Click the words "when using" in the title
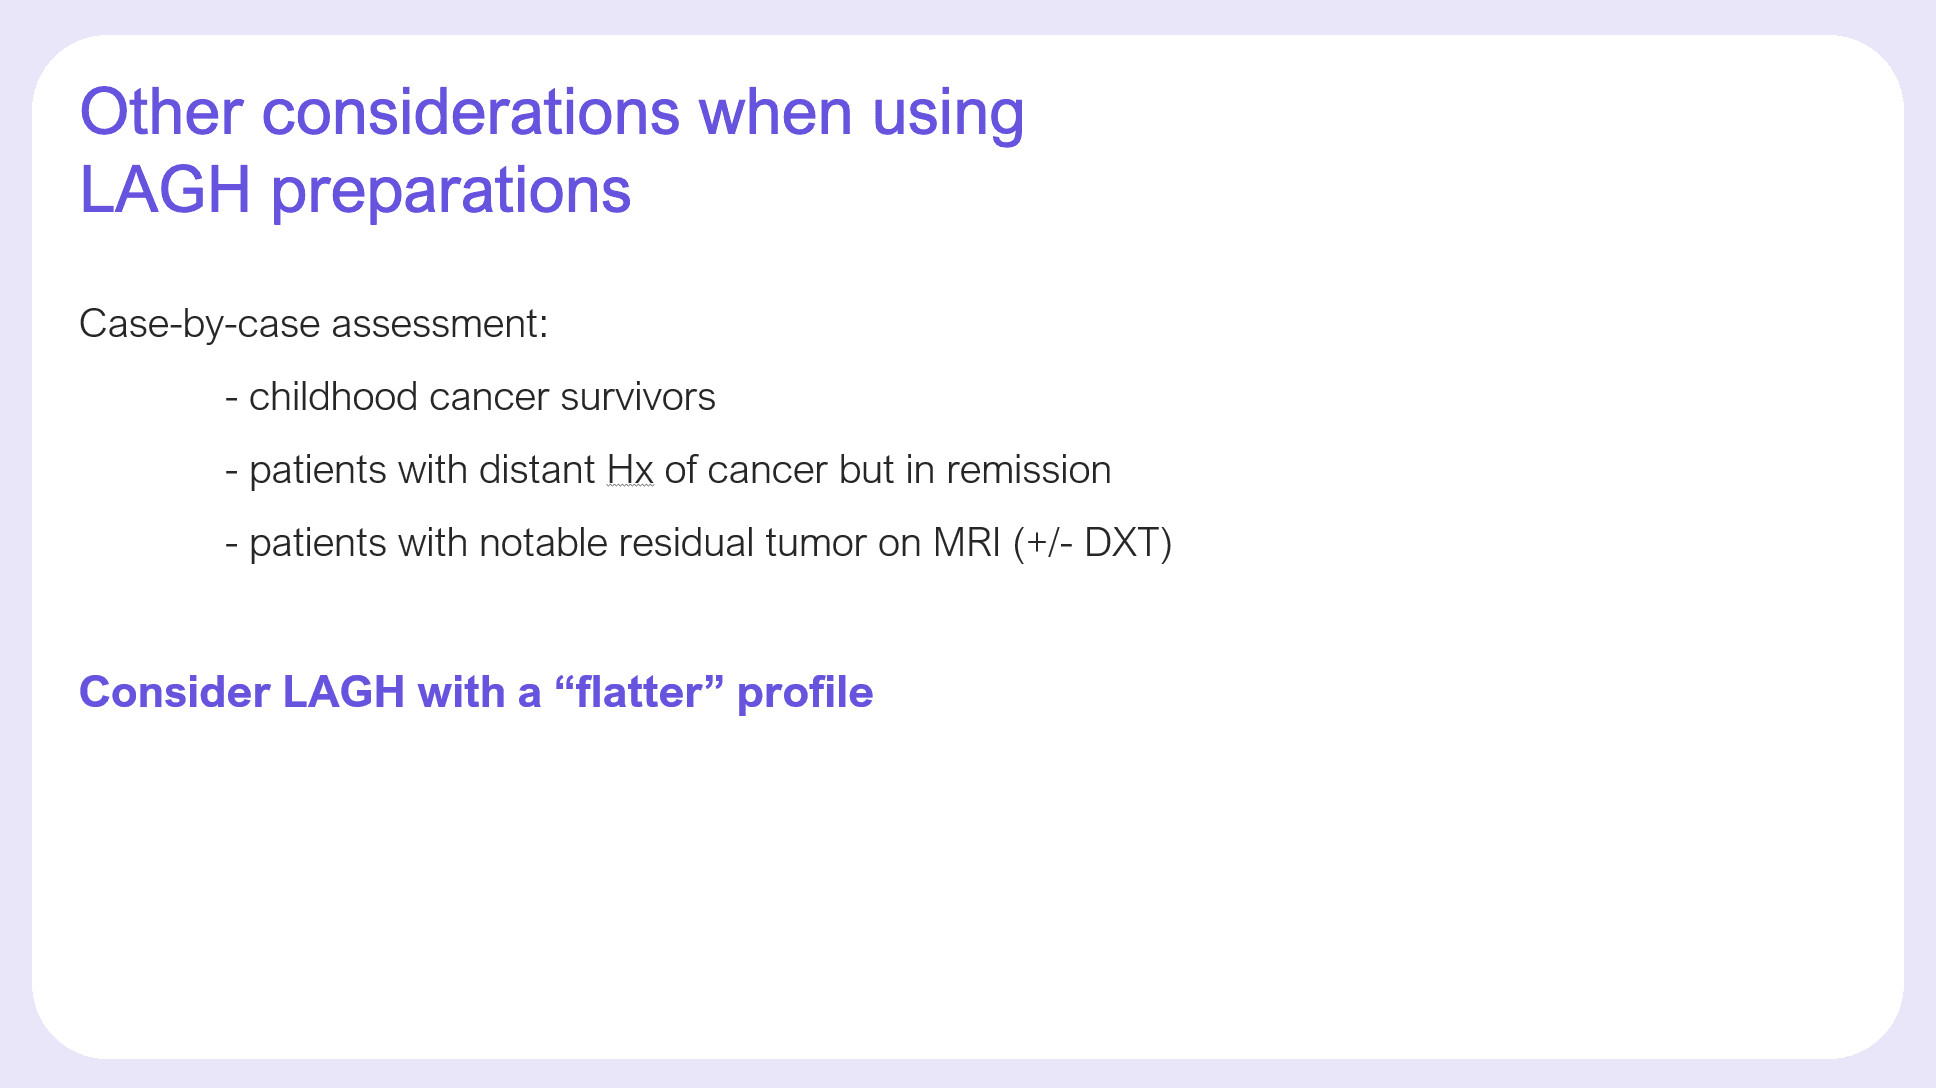Viewport: 1936px width, 1088px height. (x=862, y=114)
